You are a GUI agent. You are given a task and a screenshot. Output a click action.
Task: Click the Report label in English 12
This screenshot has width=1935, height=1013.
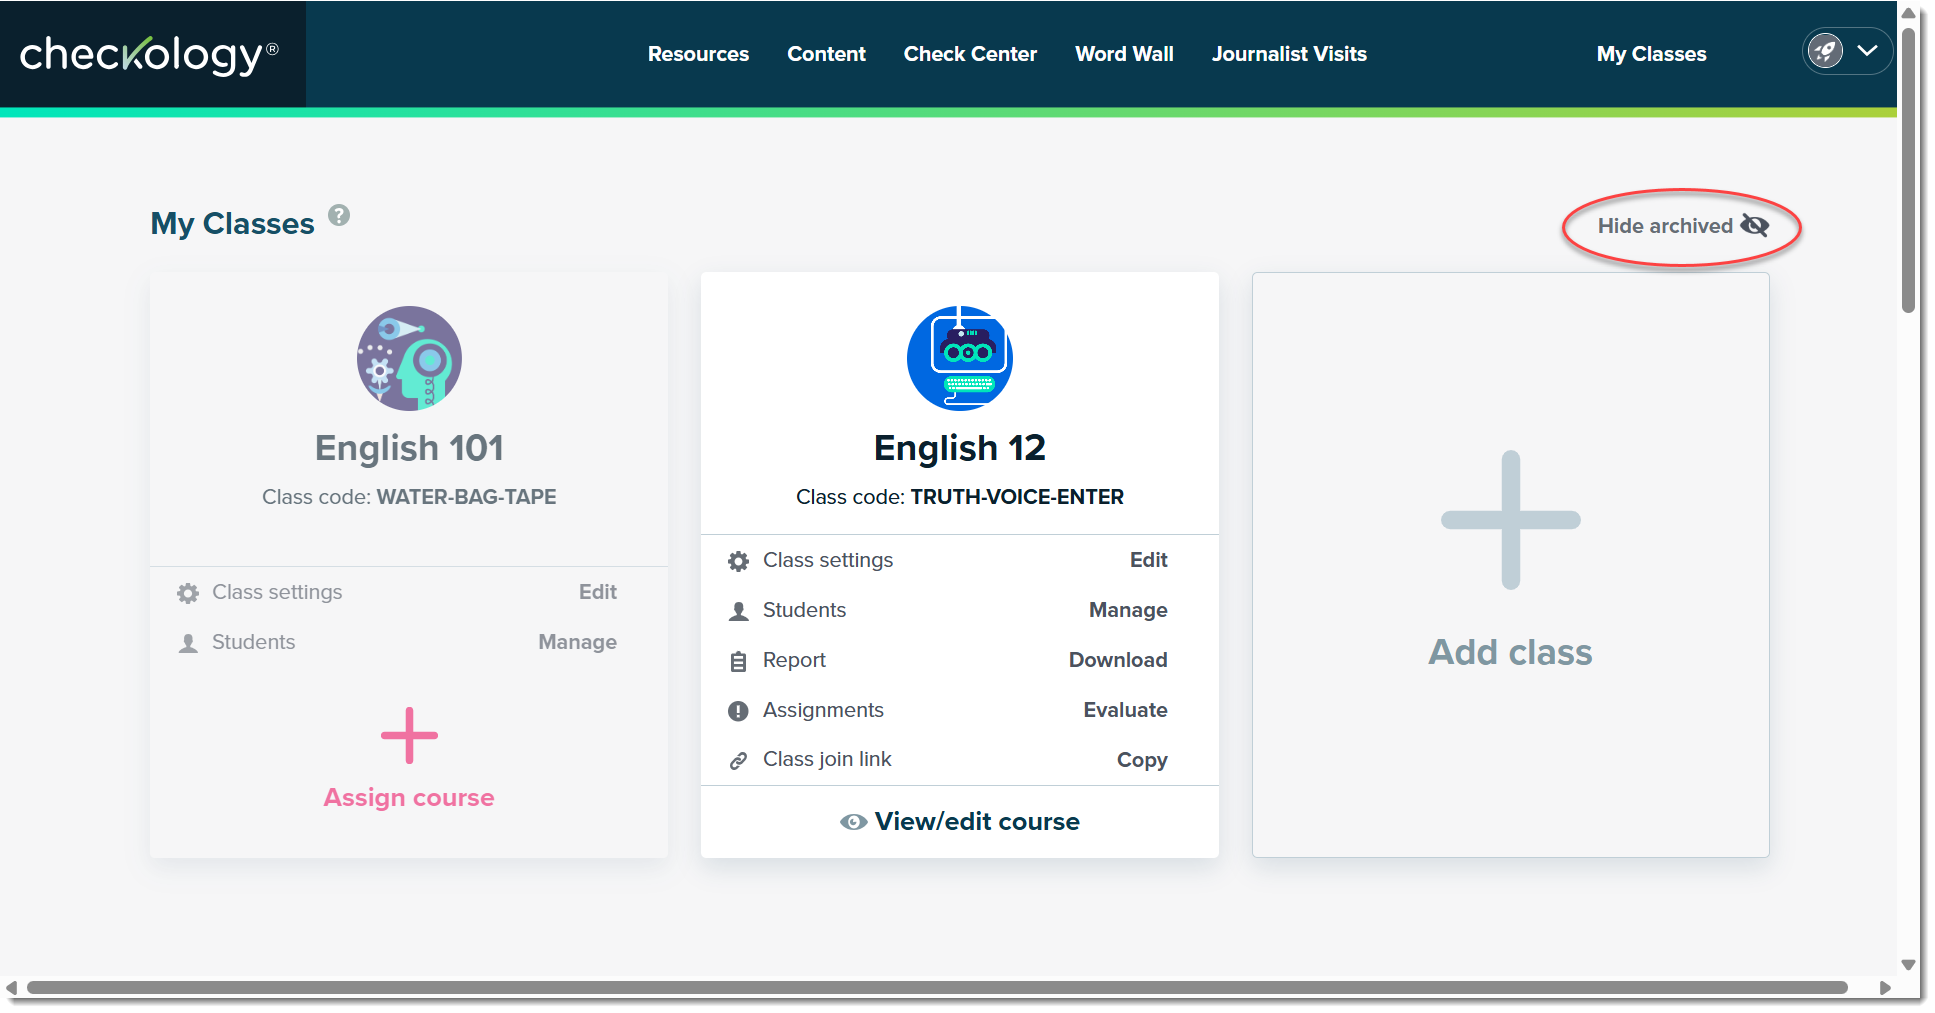pyautogui.click(x=794, y=660)
